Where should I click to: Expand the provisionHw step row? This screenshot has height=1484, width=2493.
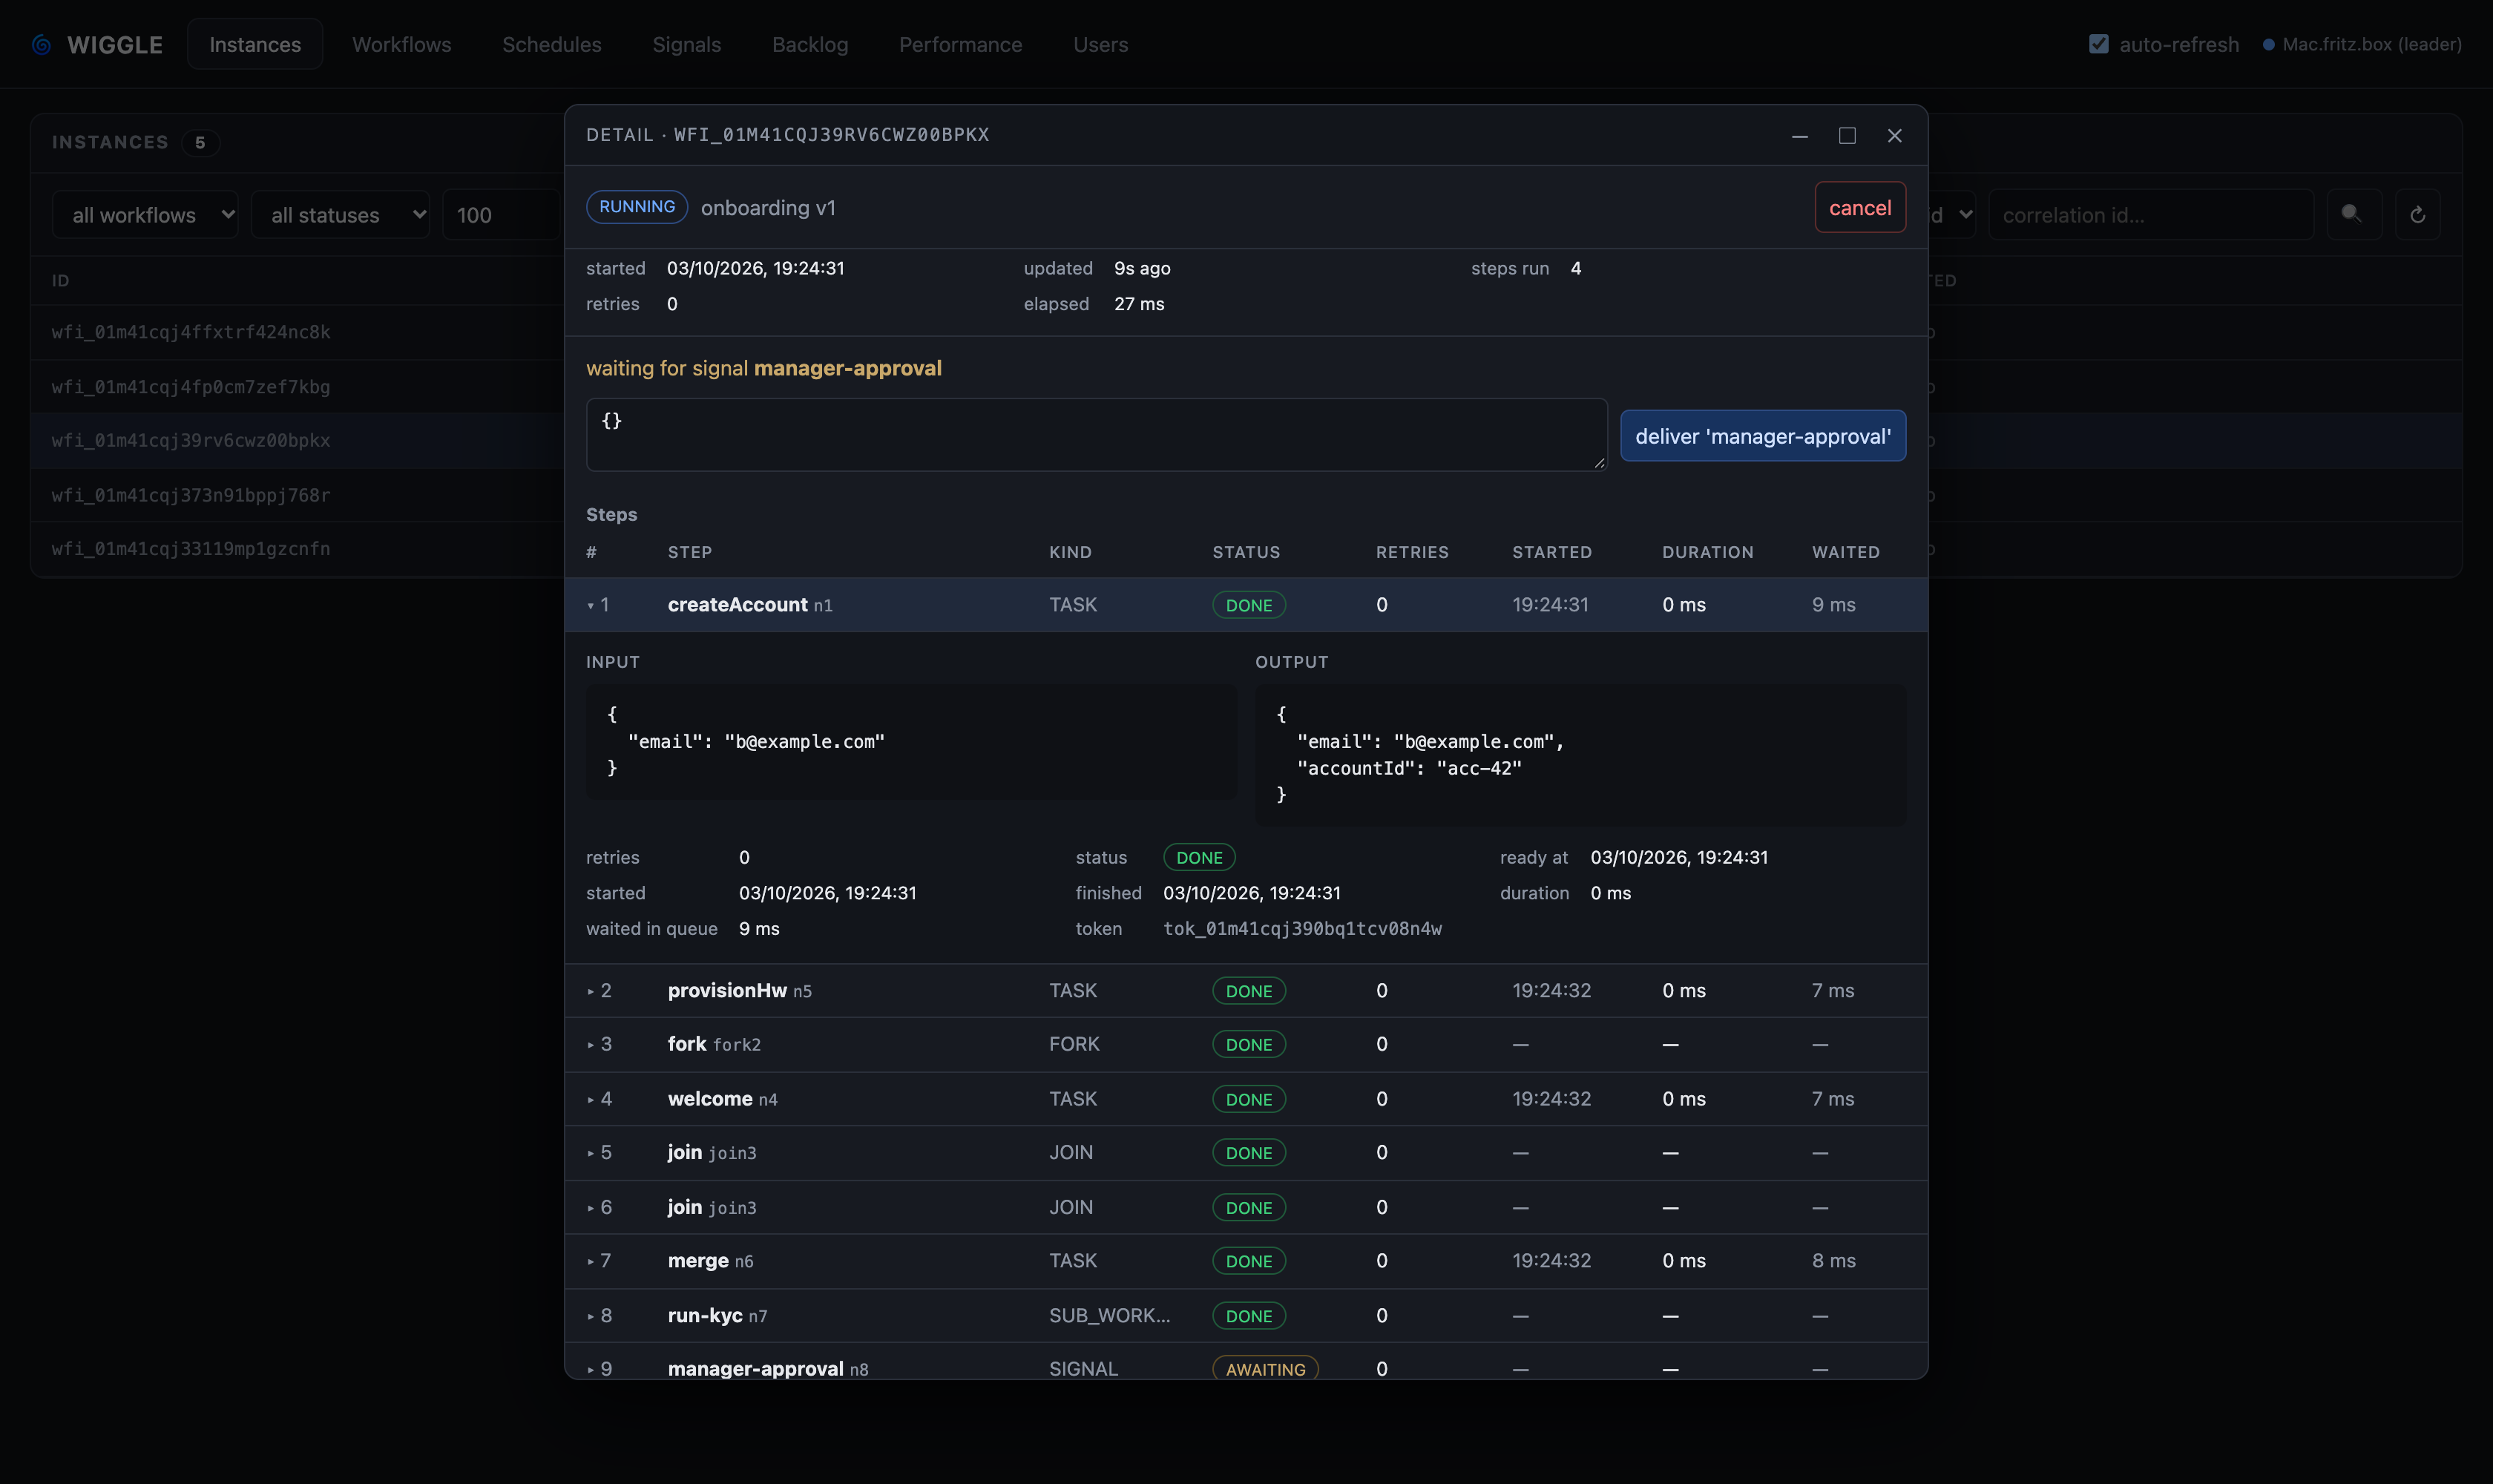1246,991
